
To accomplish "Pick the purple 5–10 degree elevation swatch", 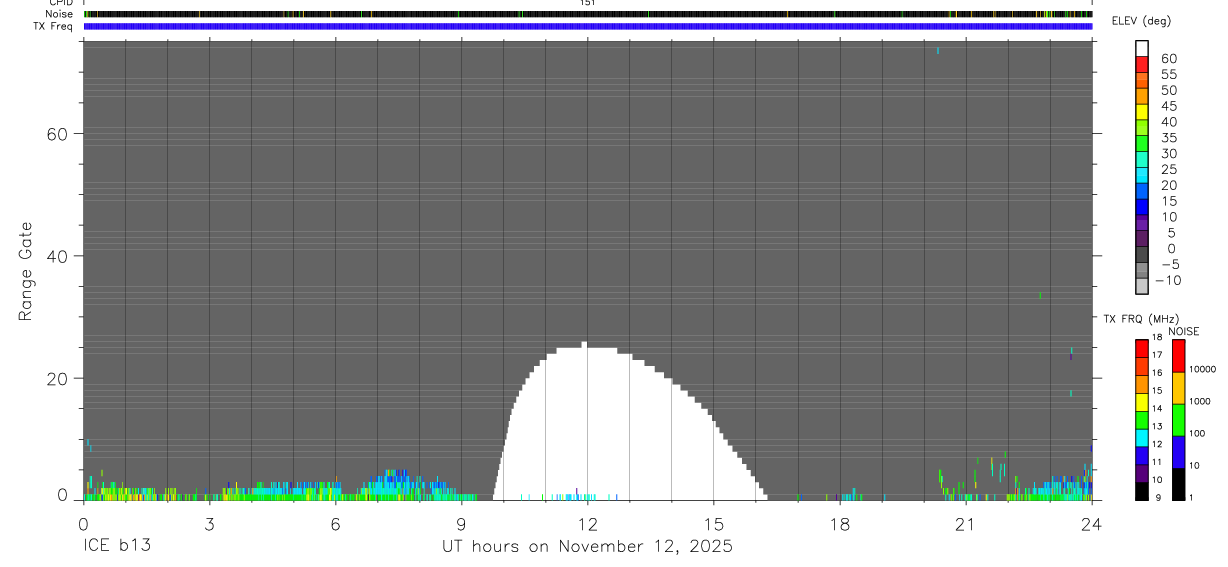I will [x=1142, y=224].
